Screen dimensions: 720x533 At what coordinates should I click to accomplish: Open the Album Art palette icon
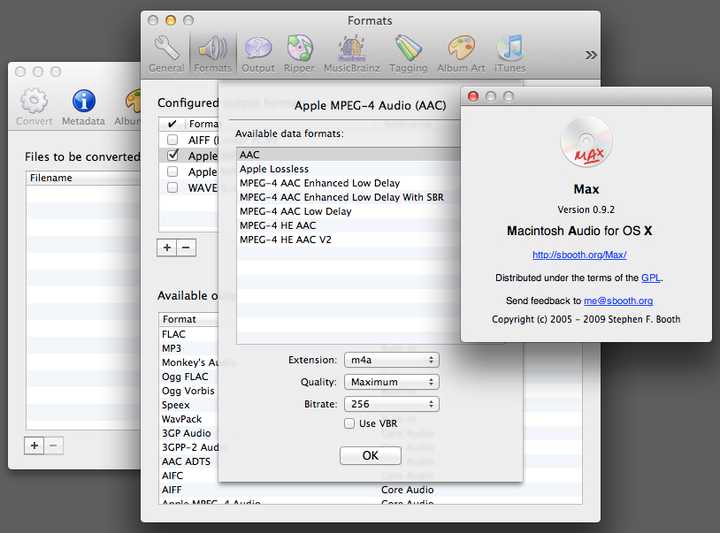(x=461, y=54)
